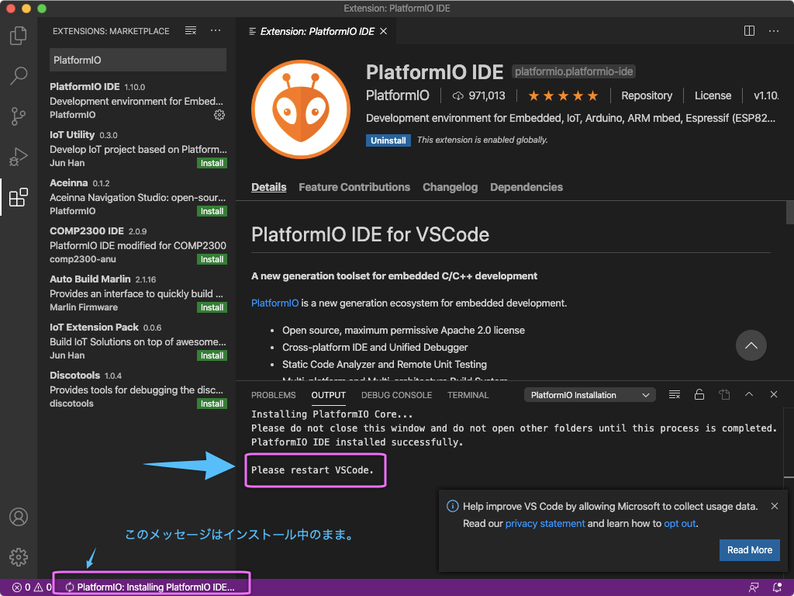Screen dimensions: 794x596
Task: Click the scroll-to-top circular button
Action: (x=751, y=346)
